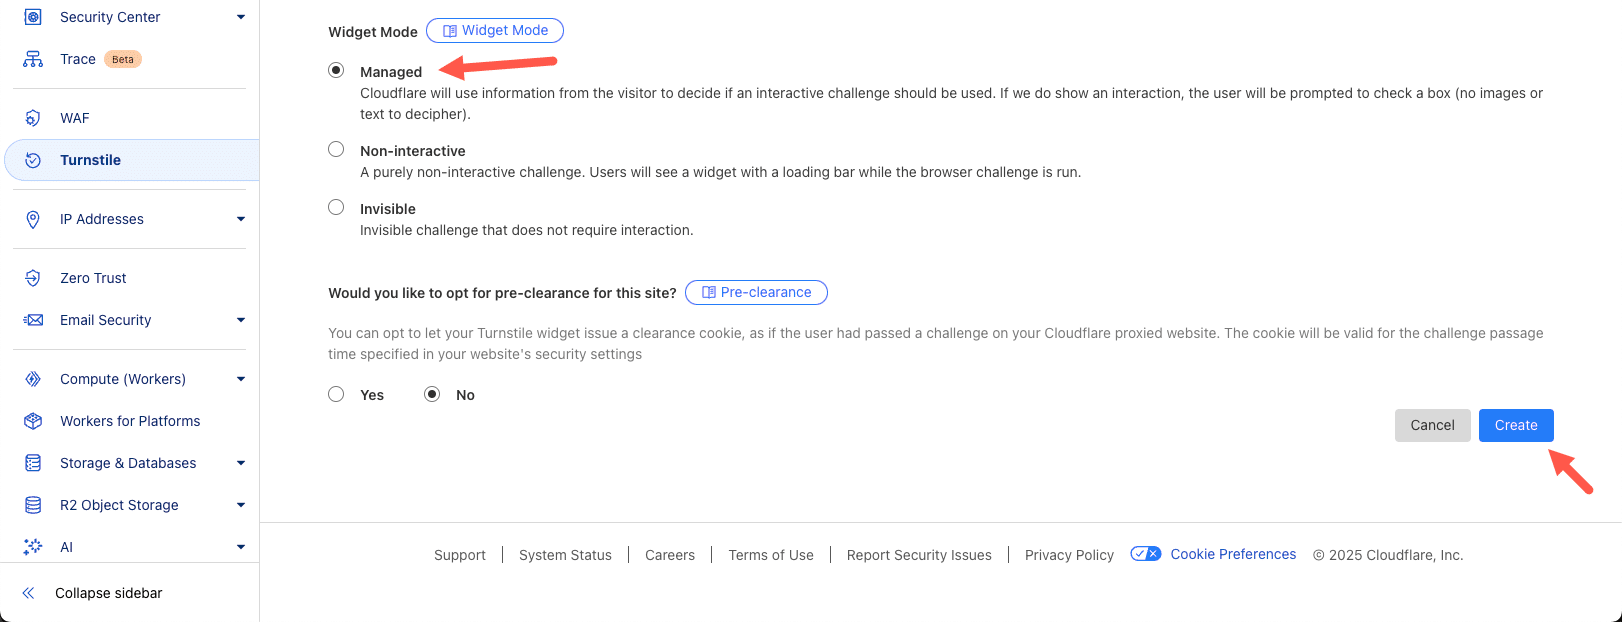Image resolution: width=1622 pixels, height=622 pixels.
Task: Select the Non-interactive widget mode
Action: coord(336,148)
